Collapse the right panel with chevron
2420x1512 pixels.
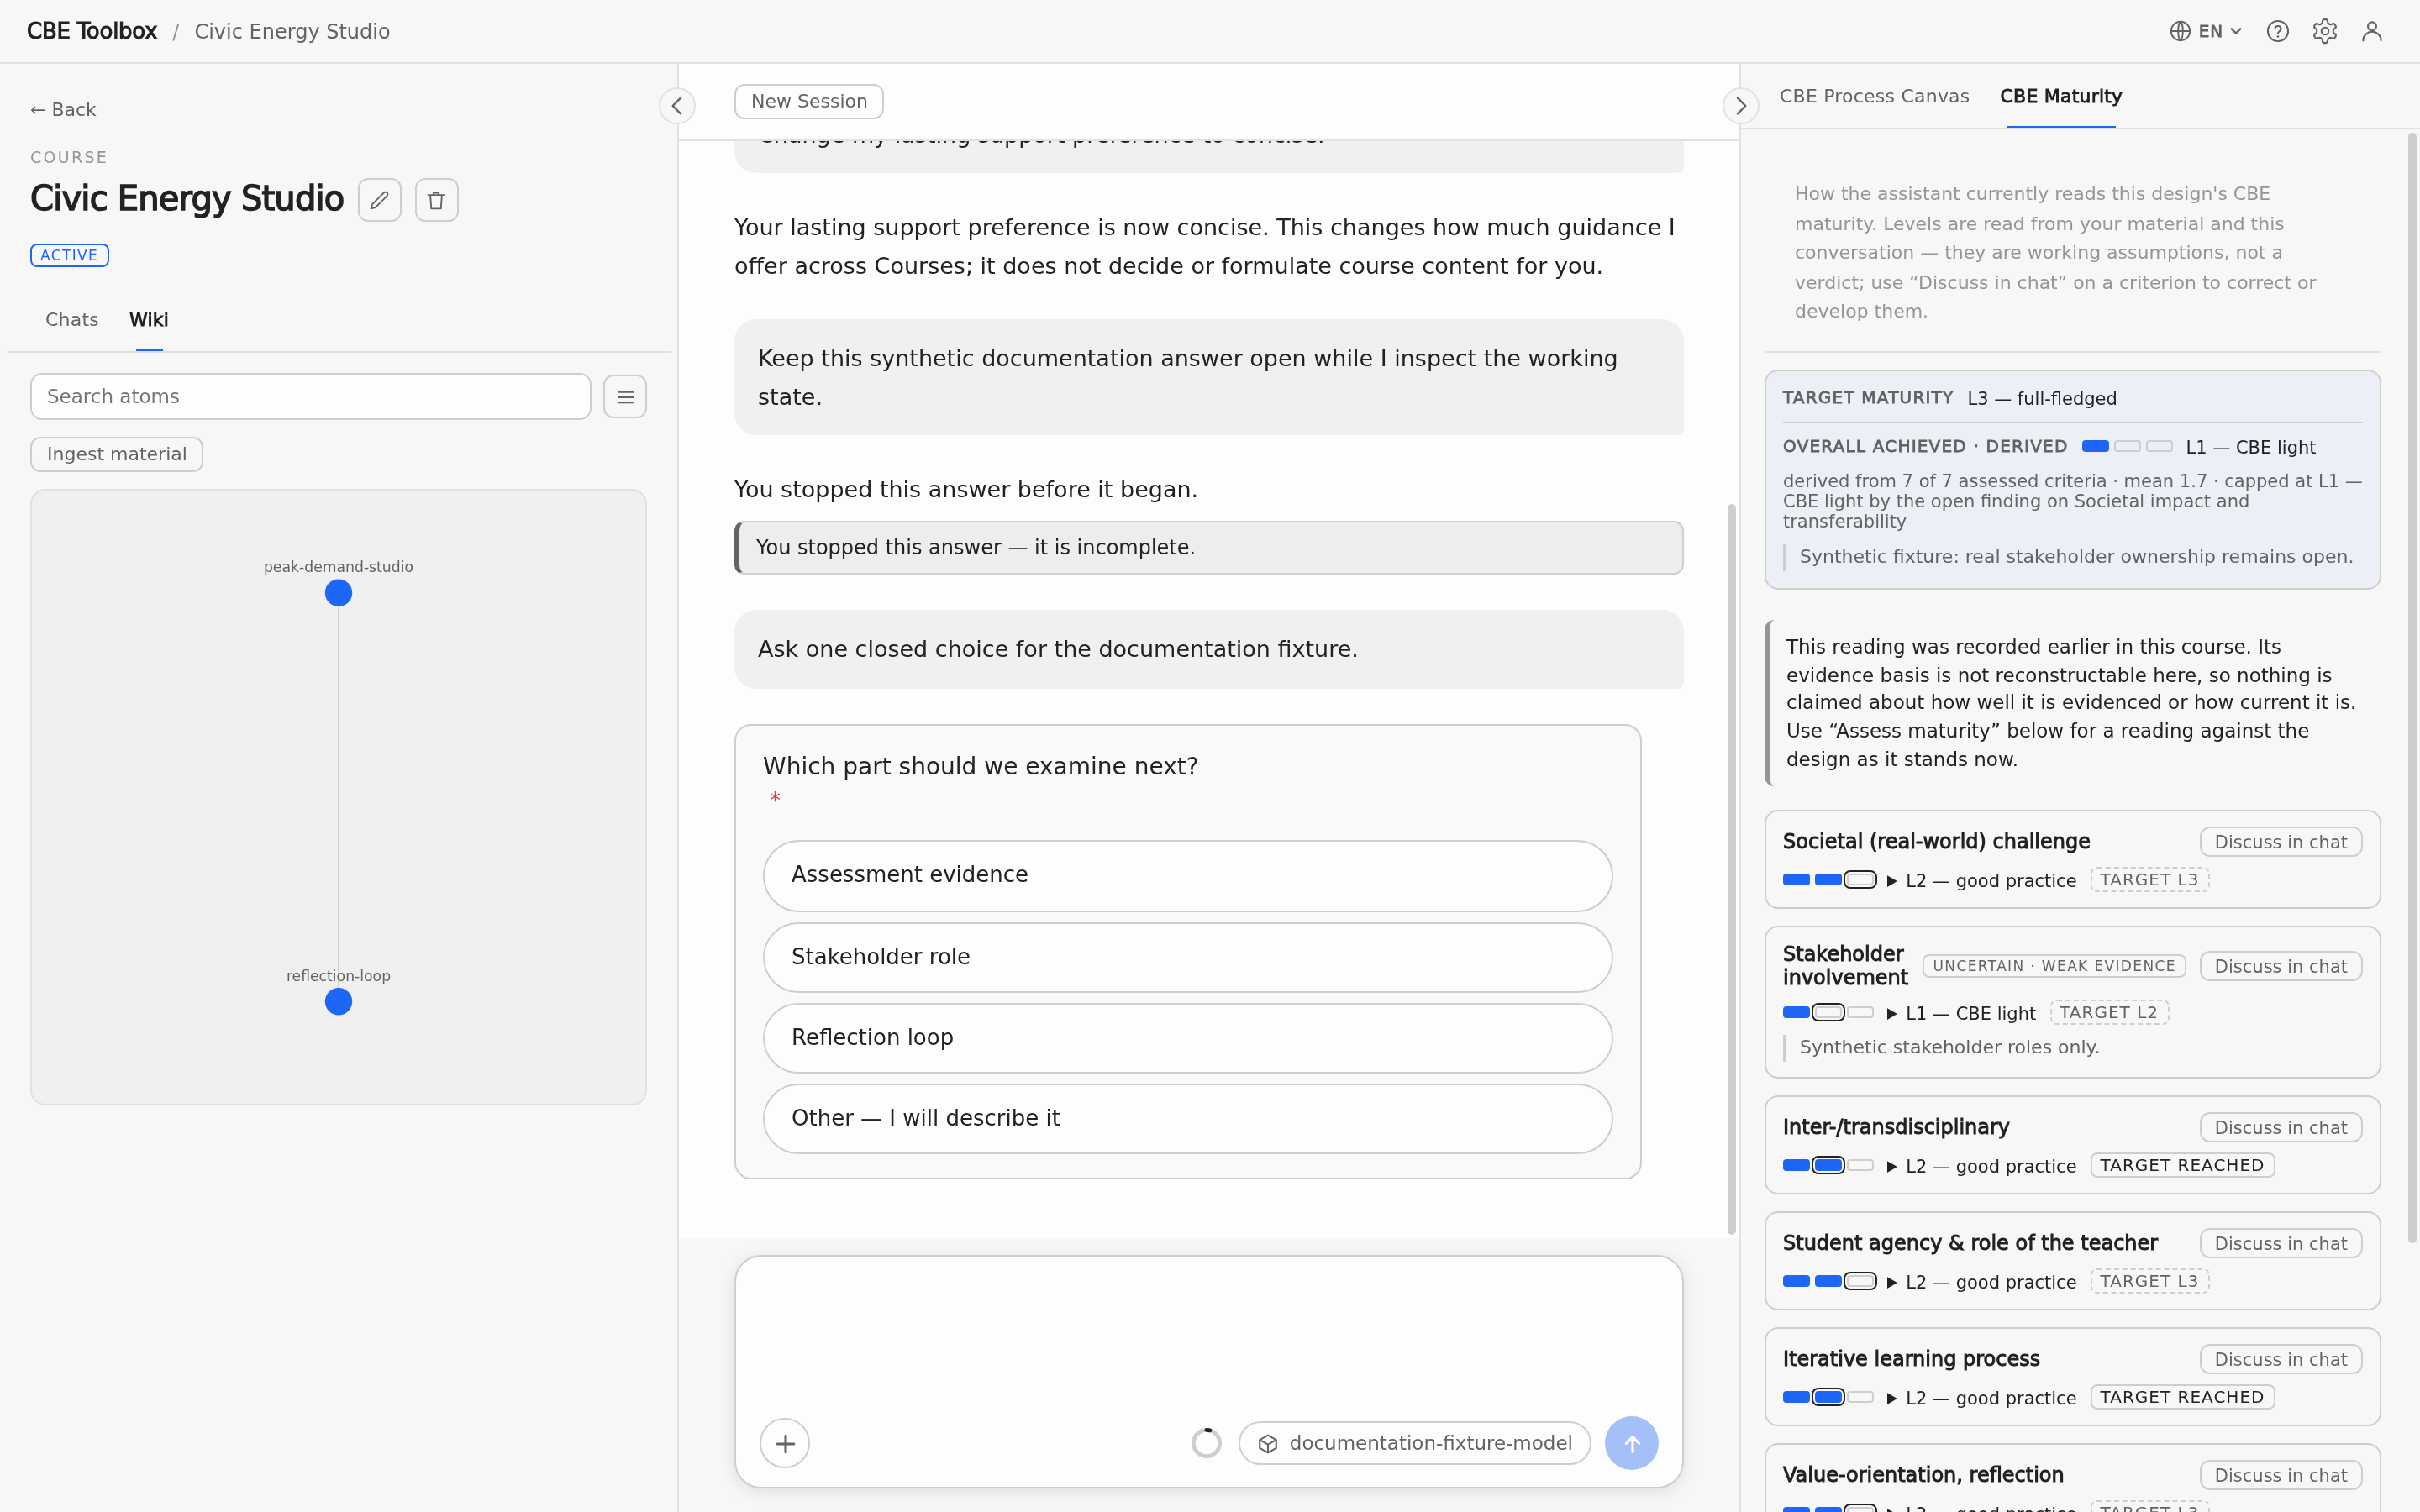(x=1740, y=105)
